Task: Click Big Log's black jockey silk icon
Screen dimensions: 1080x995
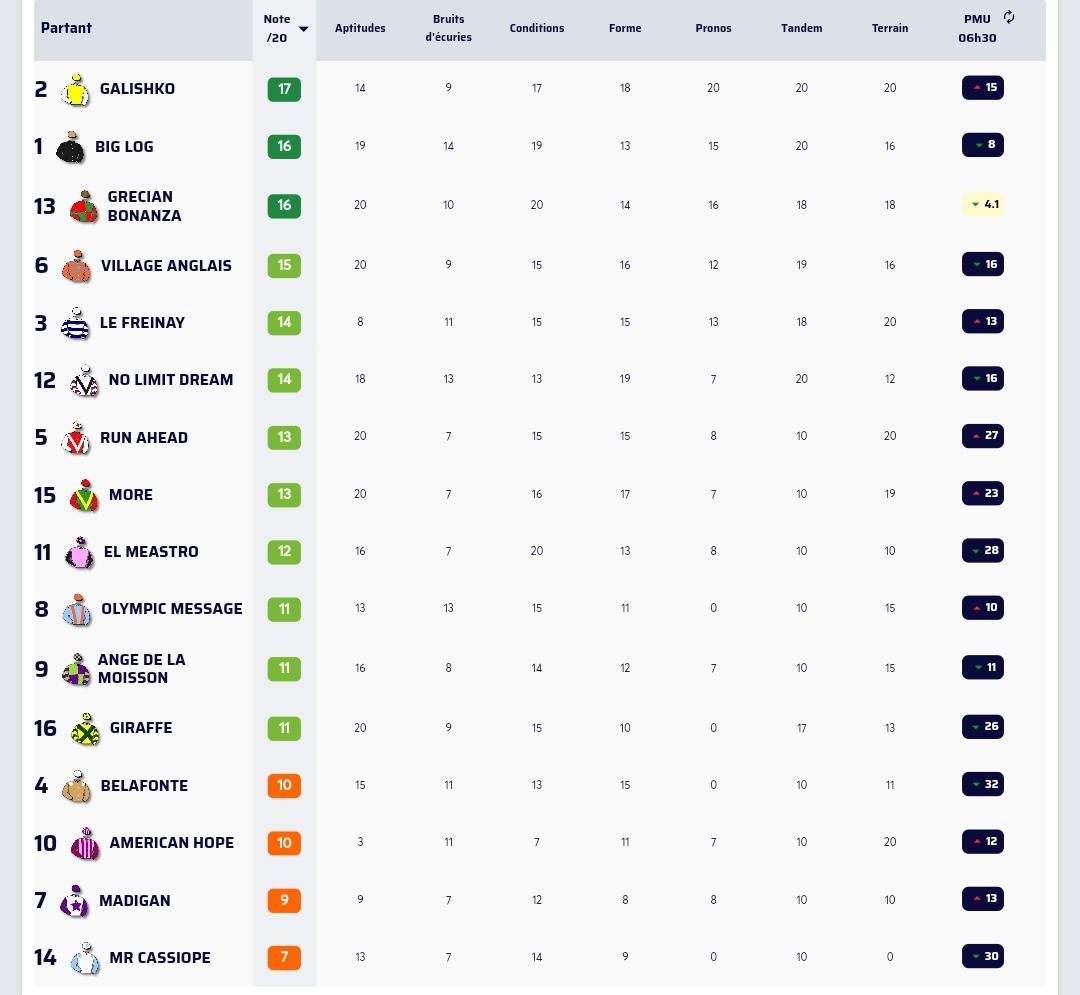Action: click(x=70, y=147)
